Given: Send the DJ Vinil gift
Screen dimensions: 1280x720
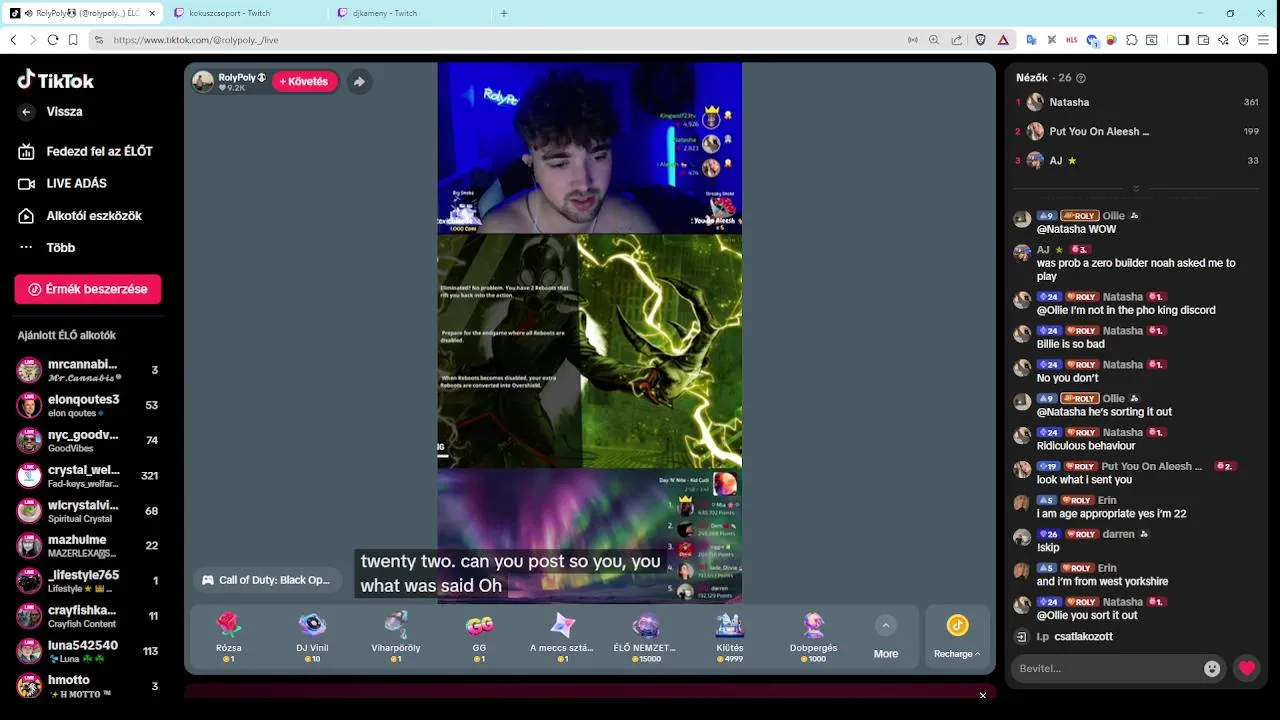Looking at the screenshot, I should click(312, 636).
